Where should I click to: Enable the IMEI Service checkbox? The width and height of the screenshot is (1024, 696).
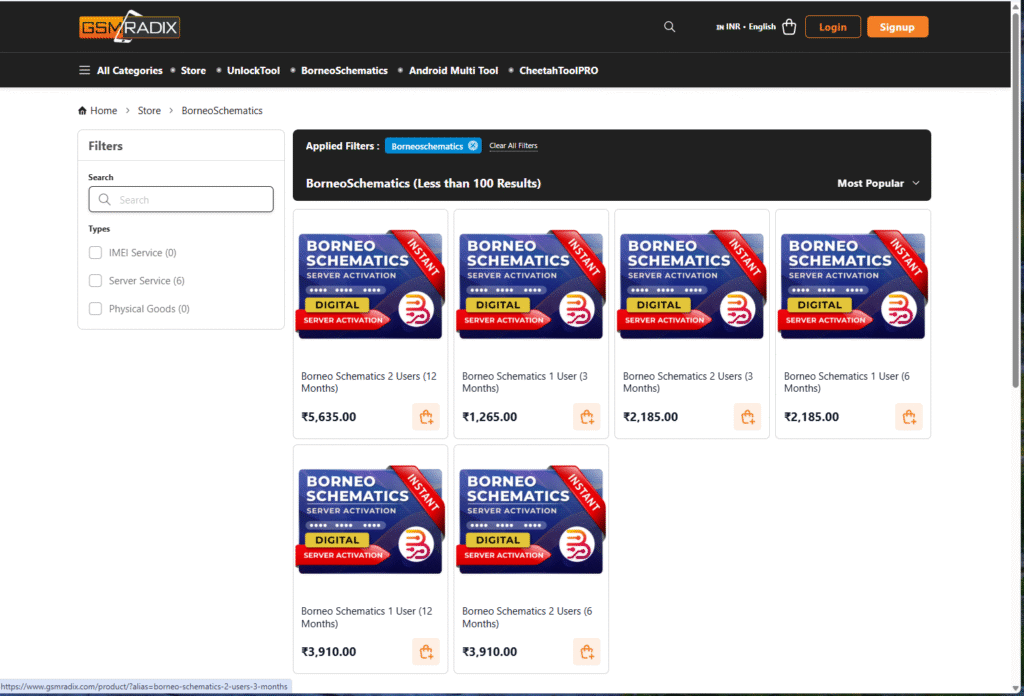click(x=96, y=253)
